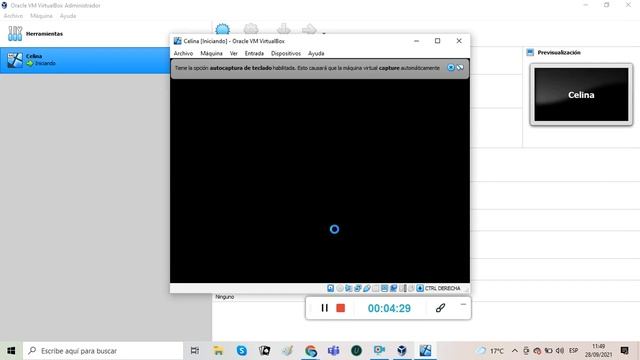Open the Máquina menu in the Celina VM window
This screenshot has width=640, height=360.
(x=211, y=53)
